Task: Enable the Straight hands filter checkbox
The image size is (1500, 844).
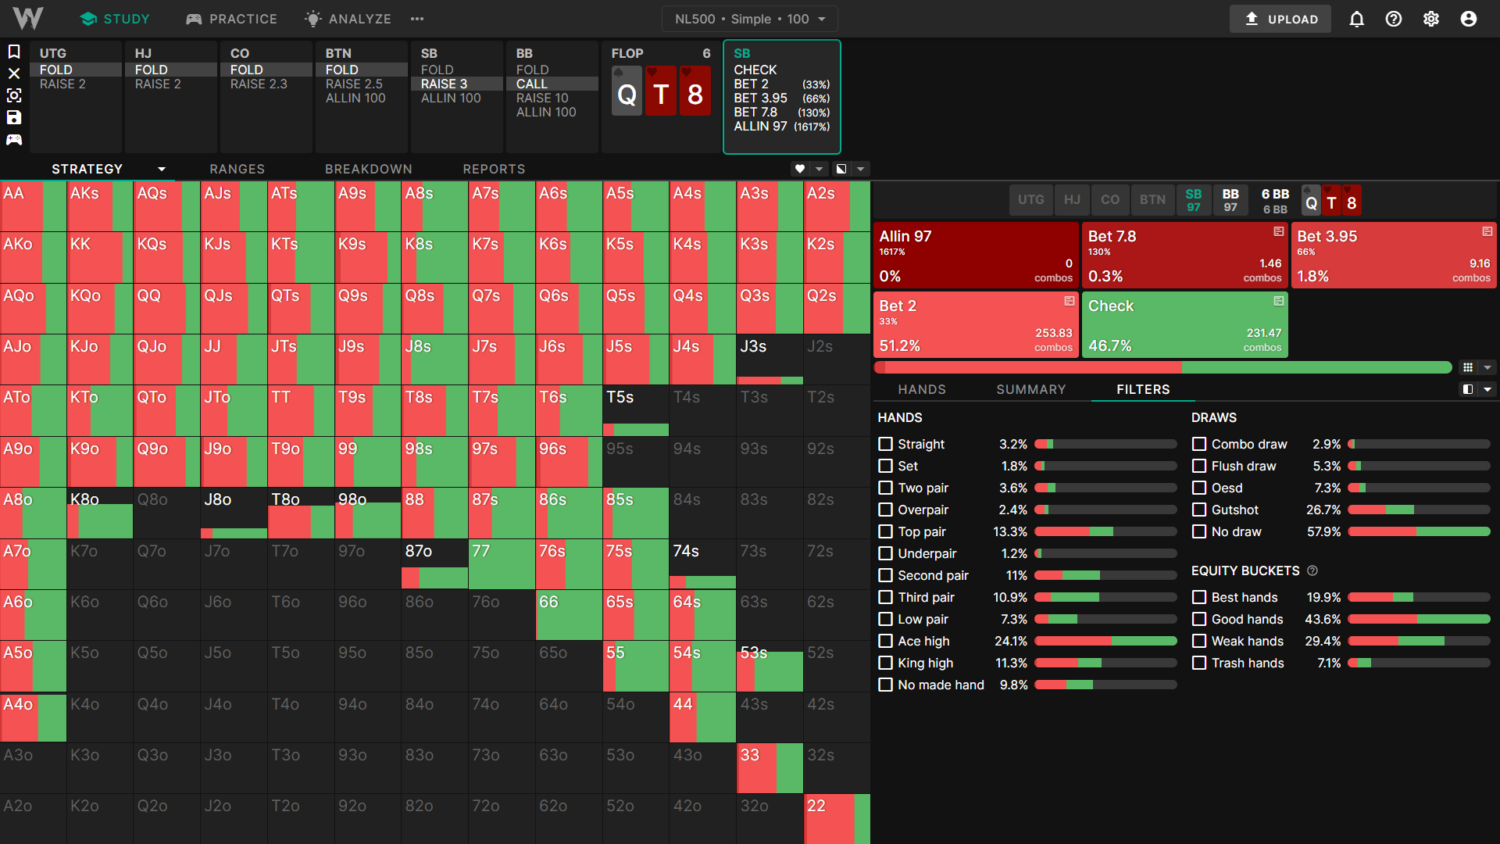Action: (x=885, y=444)
